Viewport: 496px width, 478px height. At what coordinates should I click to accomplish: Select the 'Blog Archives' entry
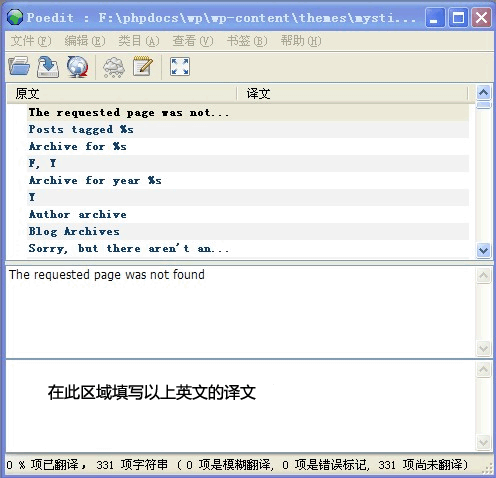248,231
